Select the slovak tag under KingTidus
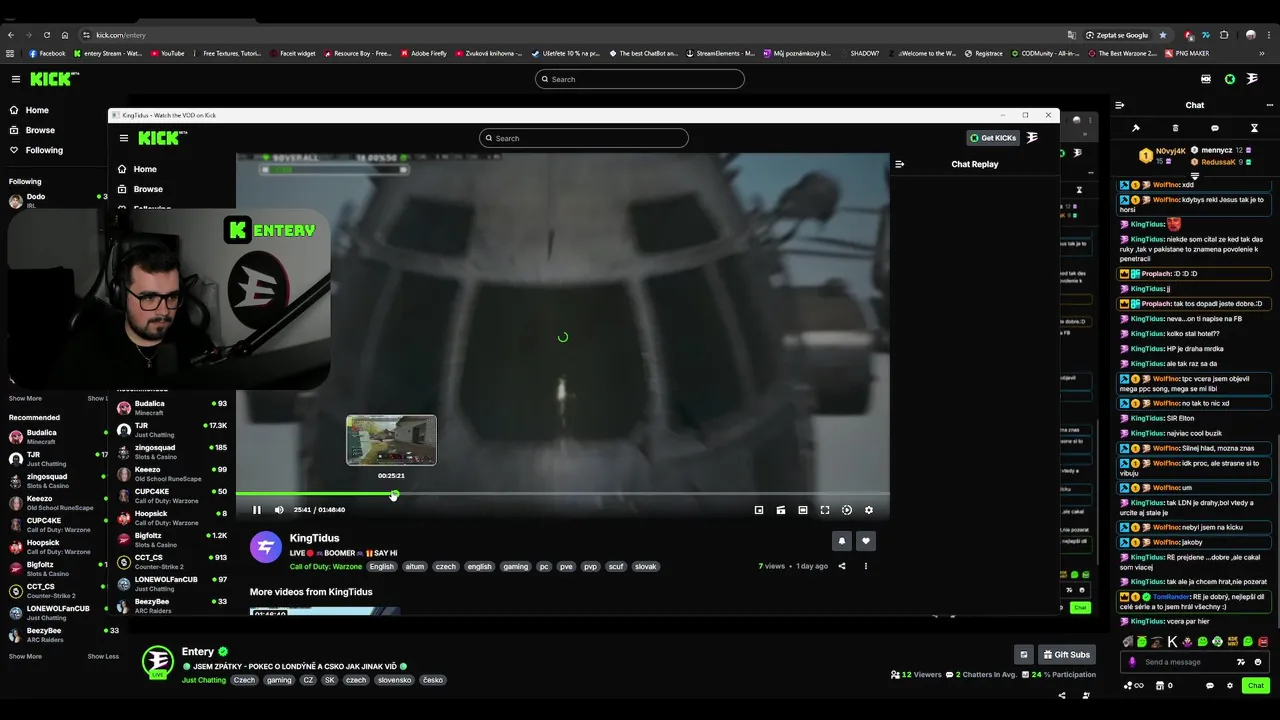Screen dimensions: 1280x720 click(646, 566)
